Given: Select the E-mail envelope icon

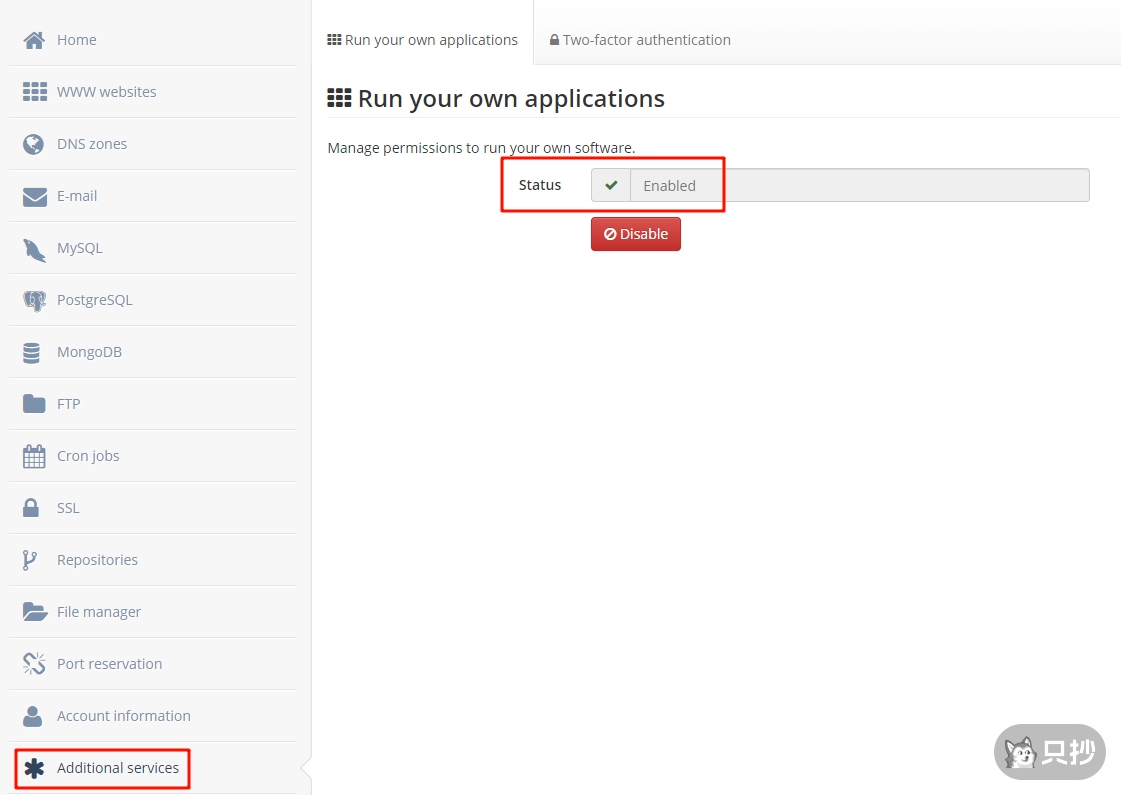Looking at the screenshot, I should pyautogui.click(x=35, y=196).
